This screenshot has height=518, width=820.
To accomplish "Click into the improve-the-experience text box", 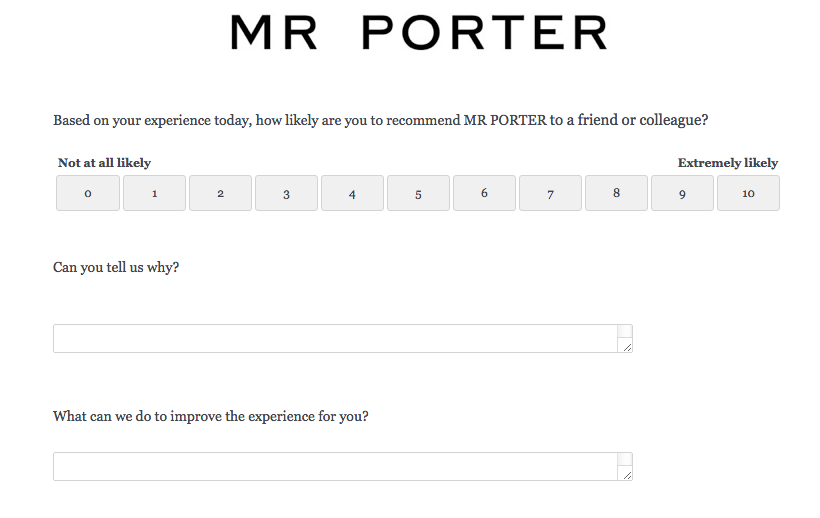I will point(335,466).
